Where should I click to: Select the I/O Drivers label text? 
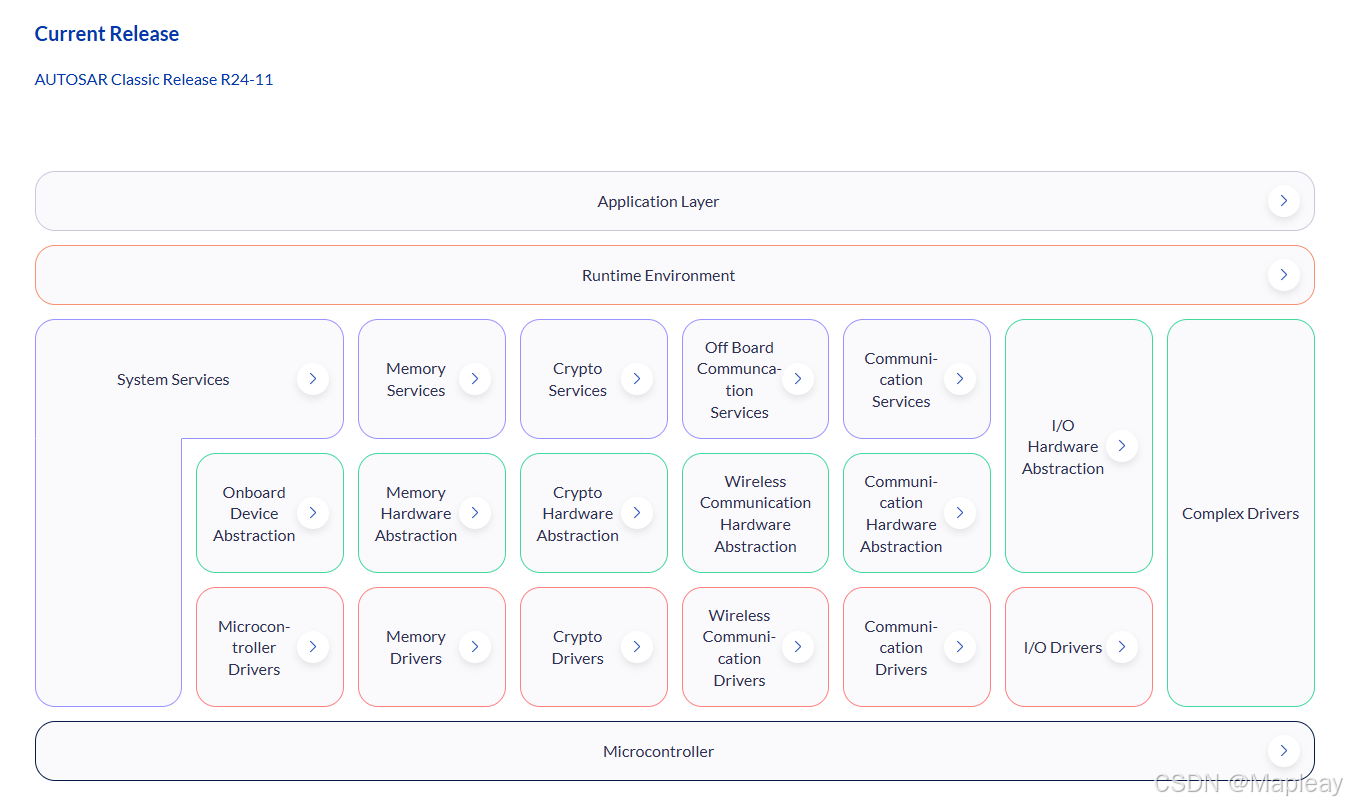[x=1063, y=648]
